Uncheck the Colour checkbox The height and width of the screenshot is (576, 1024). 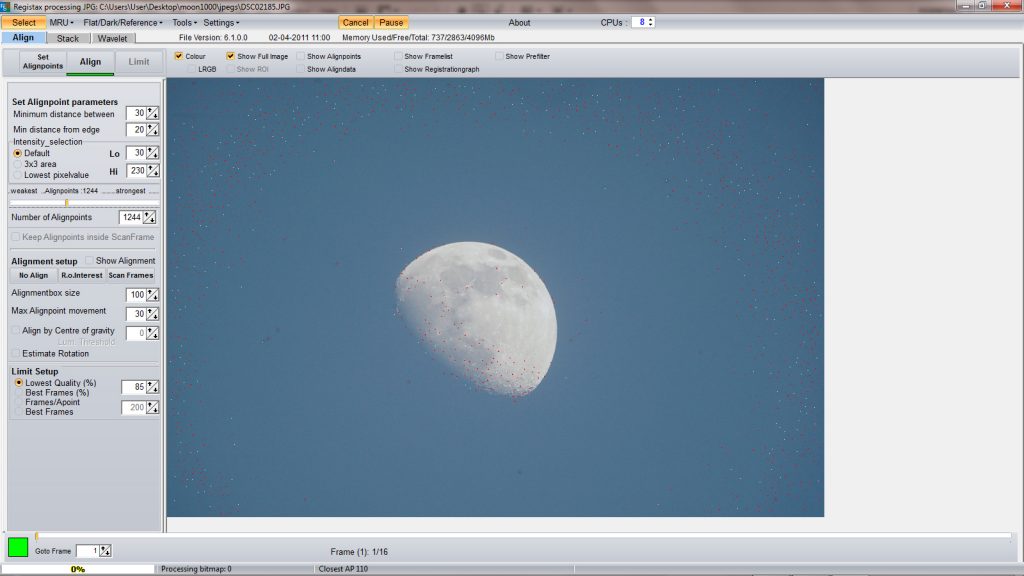click(x=179, y=57)
